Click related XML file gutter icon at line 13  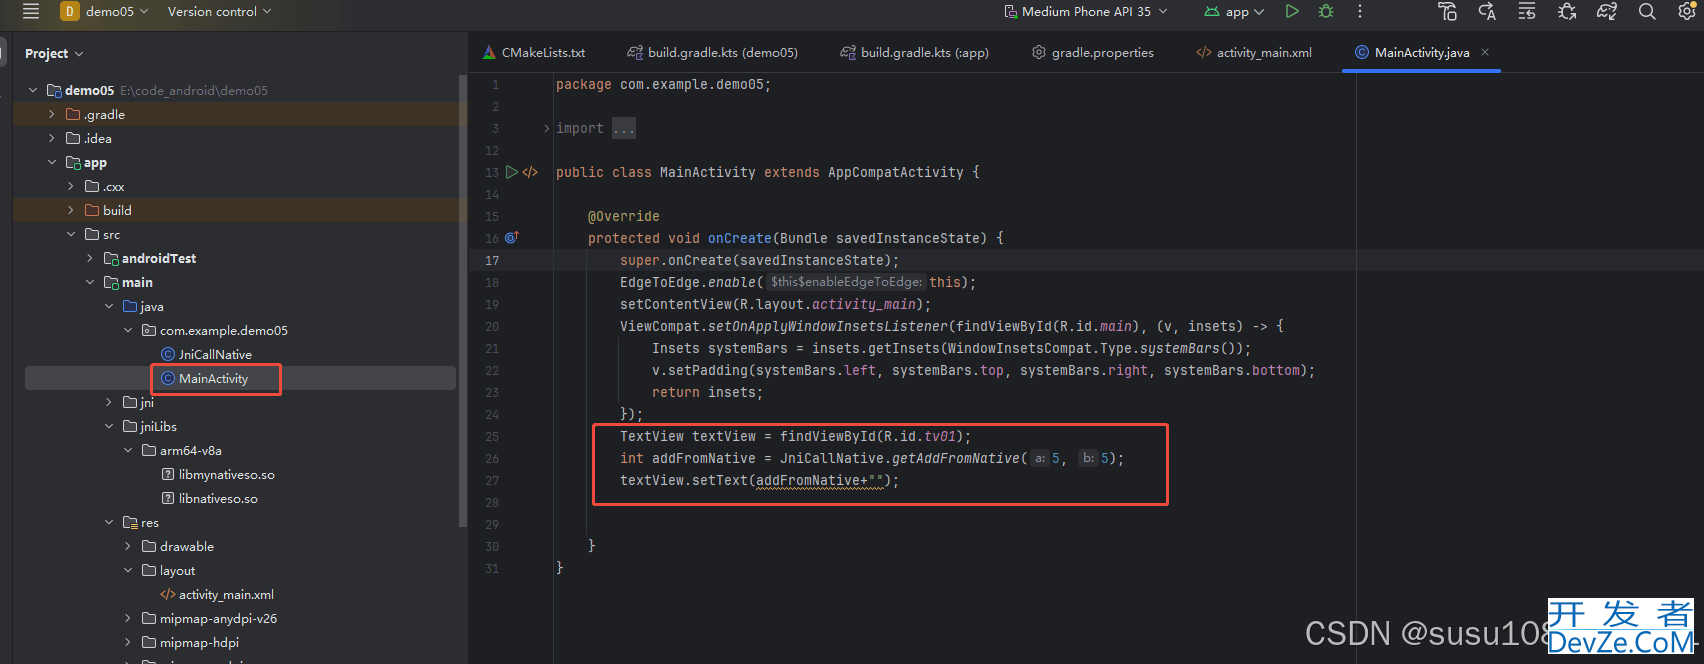pyautogui.click(x=530, y=172)
